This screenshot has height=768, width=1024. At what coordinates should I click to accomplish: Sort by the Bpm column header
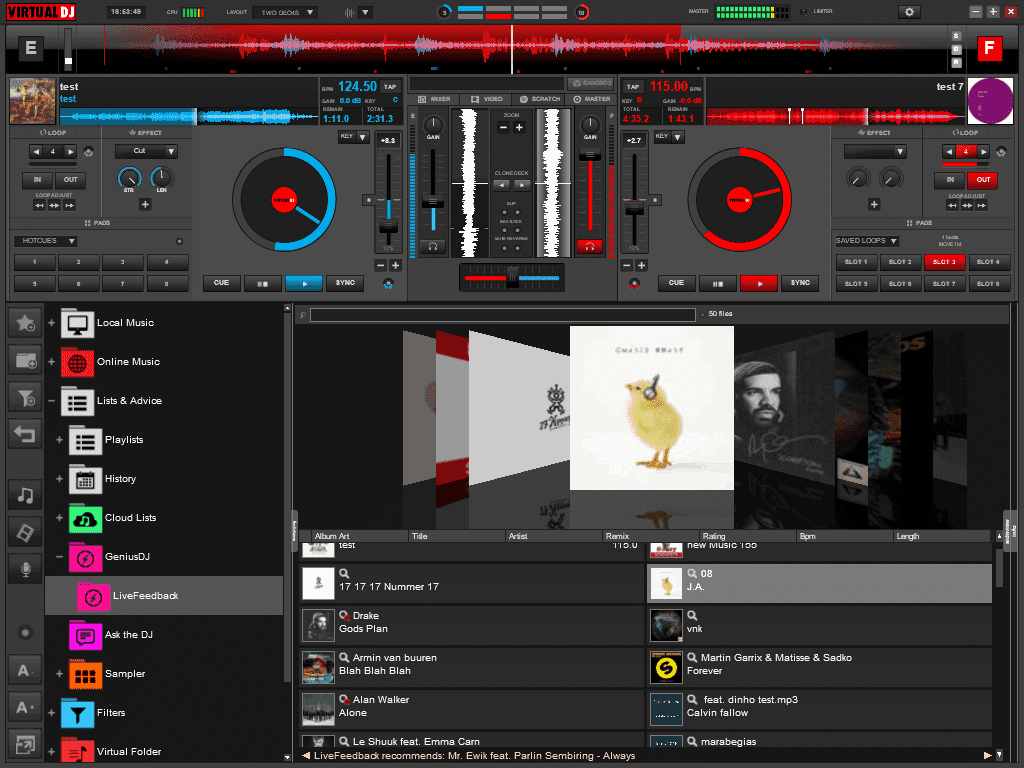click(x=844, y=536)
